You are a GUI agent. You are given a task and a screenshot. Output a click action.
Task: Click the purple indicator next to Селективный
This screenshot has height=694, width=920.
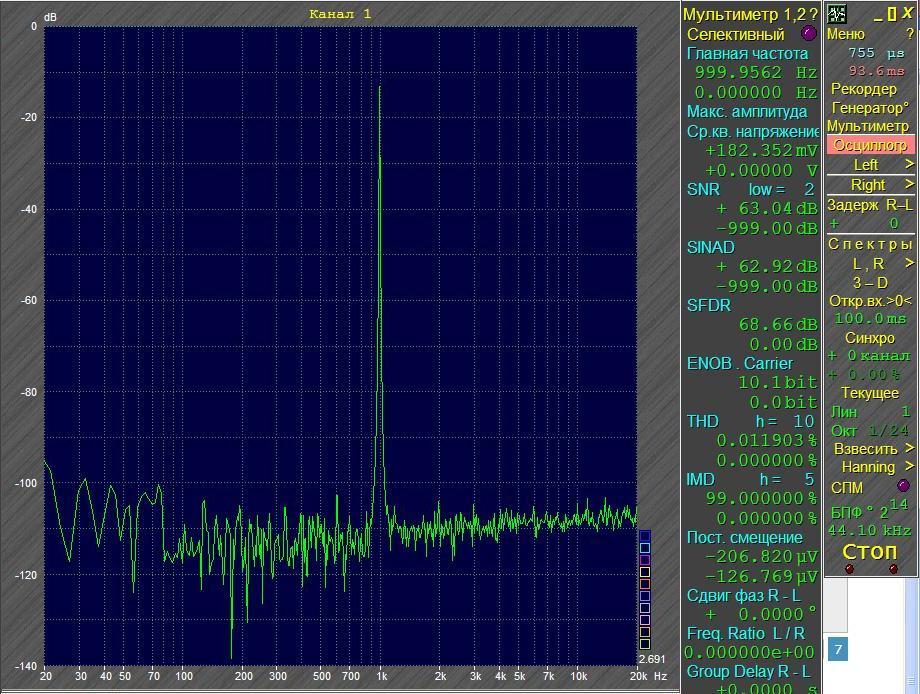click(x=809, y=33)
